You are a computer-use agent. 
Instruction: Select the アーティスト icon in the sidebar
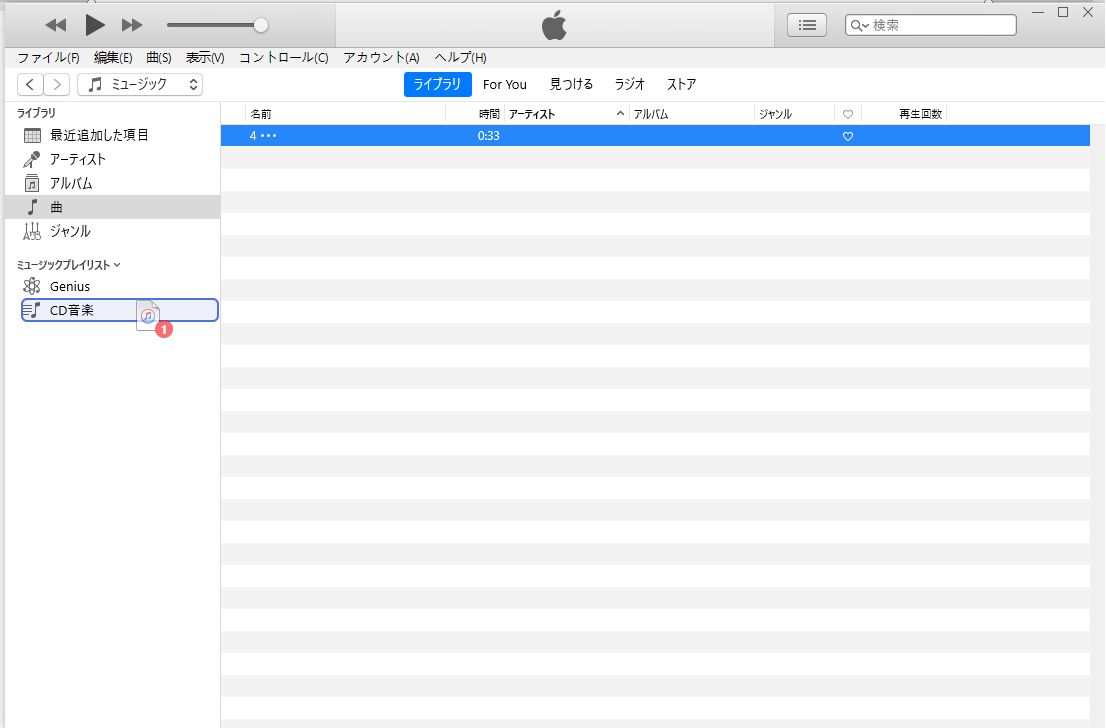point(34,159)
